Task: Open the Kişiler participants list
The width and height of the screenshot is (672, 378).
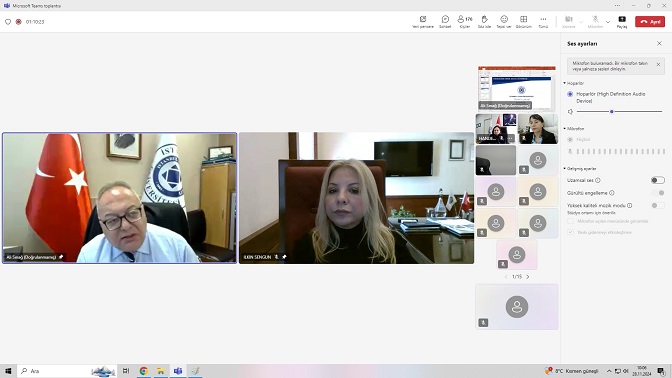Action: tap(465, 21)
